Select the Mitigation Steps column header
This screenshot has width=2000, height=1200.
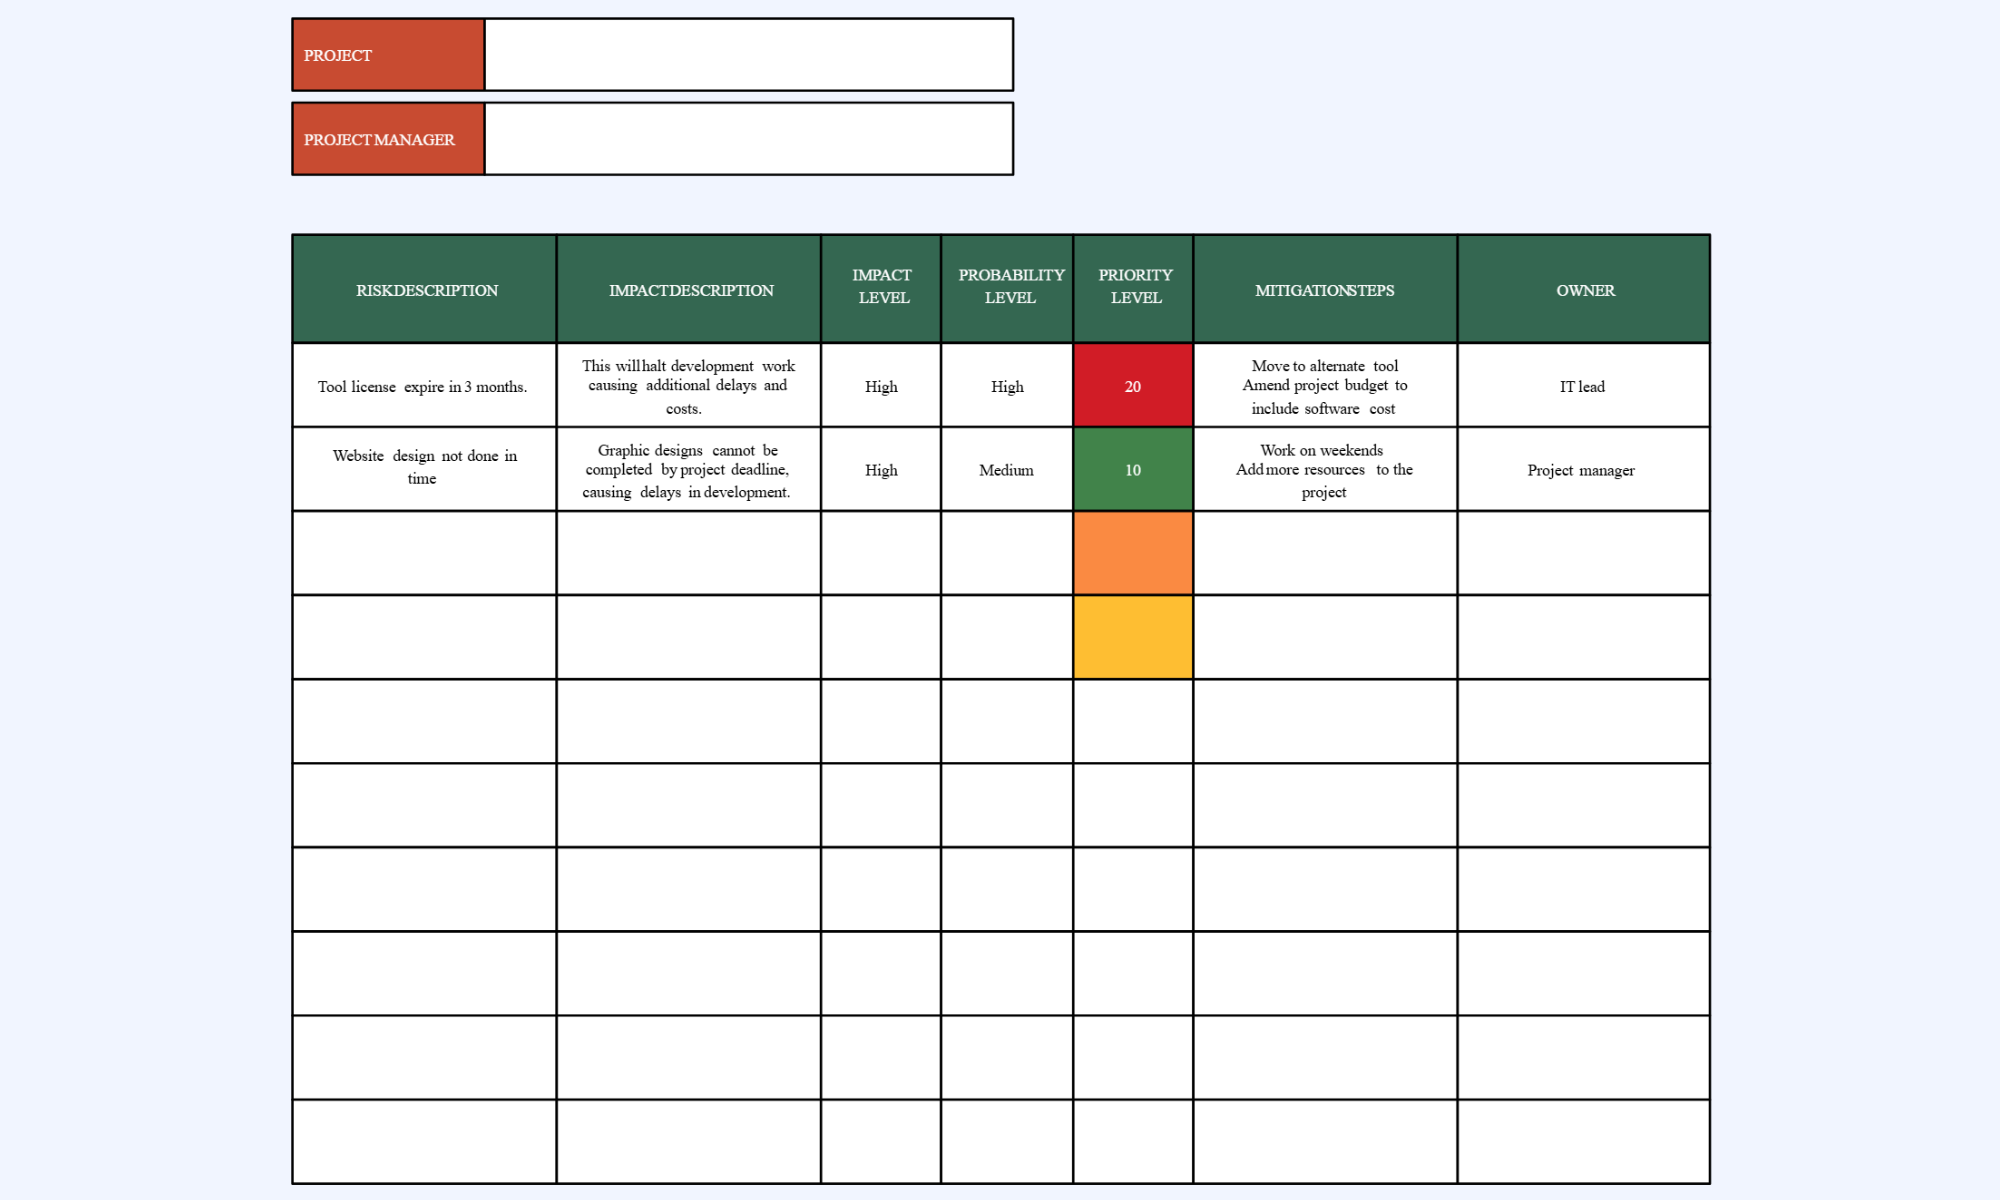click(1325, 290)
